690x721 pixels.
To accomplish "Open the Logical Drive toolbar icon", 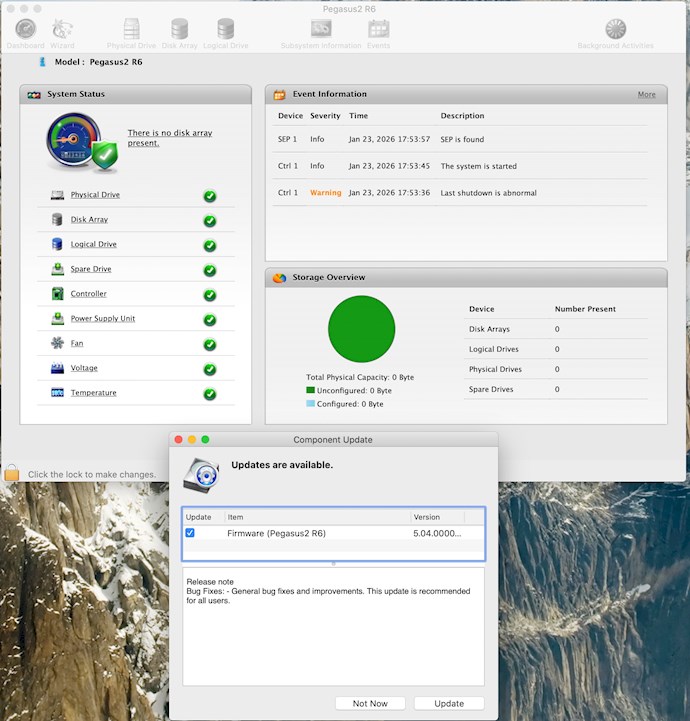I will coord(226,31).
